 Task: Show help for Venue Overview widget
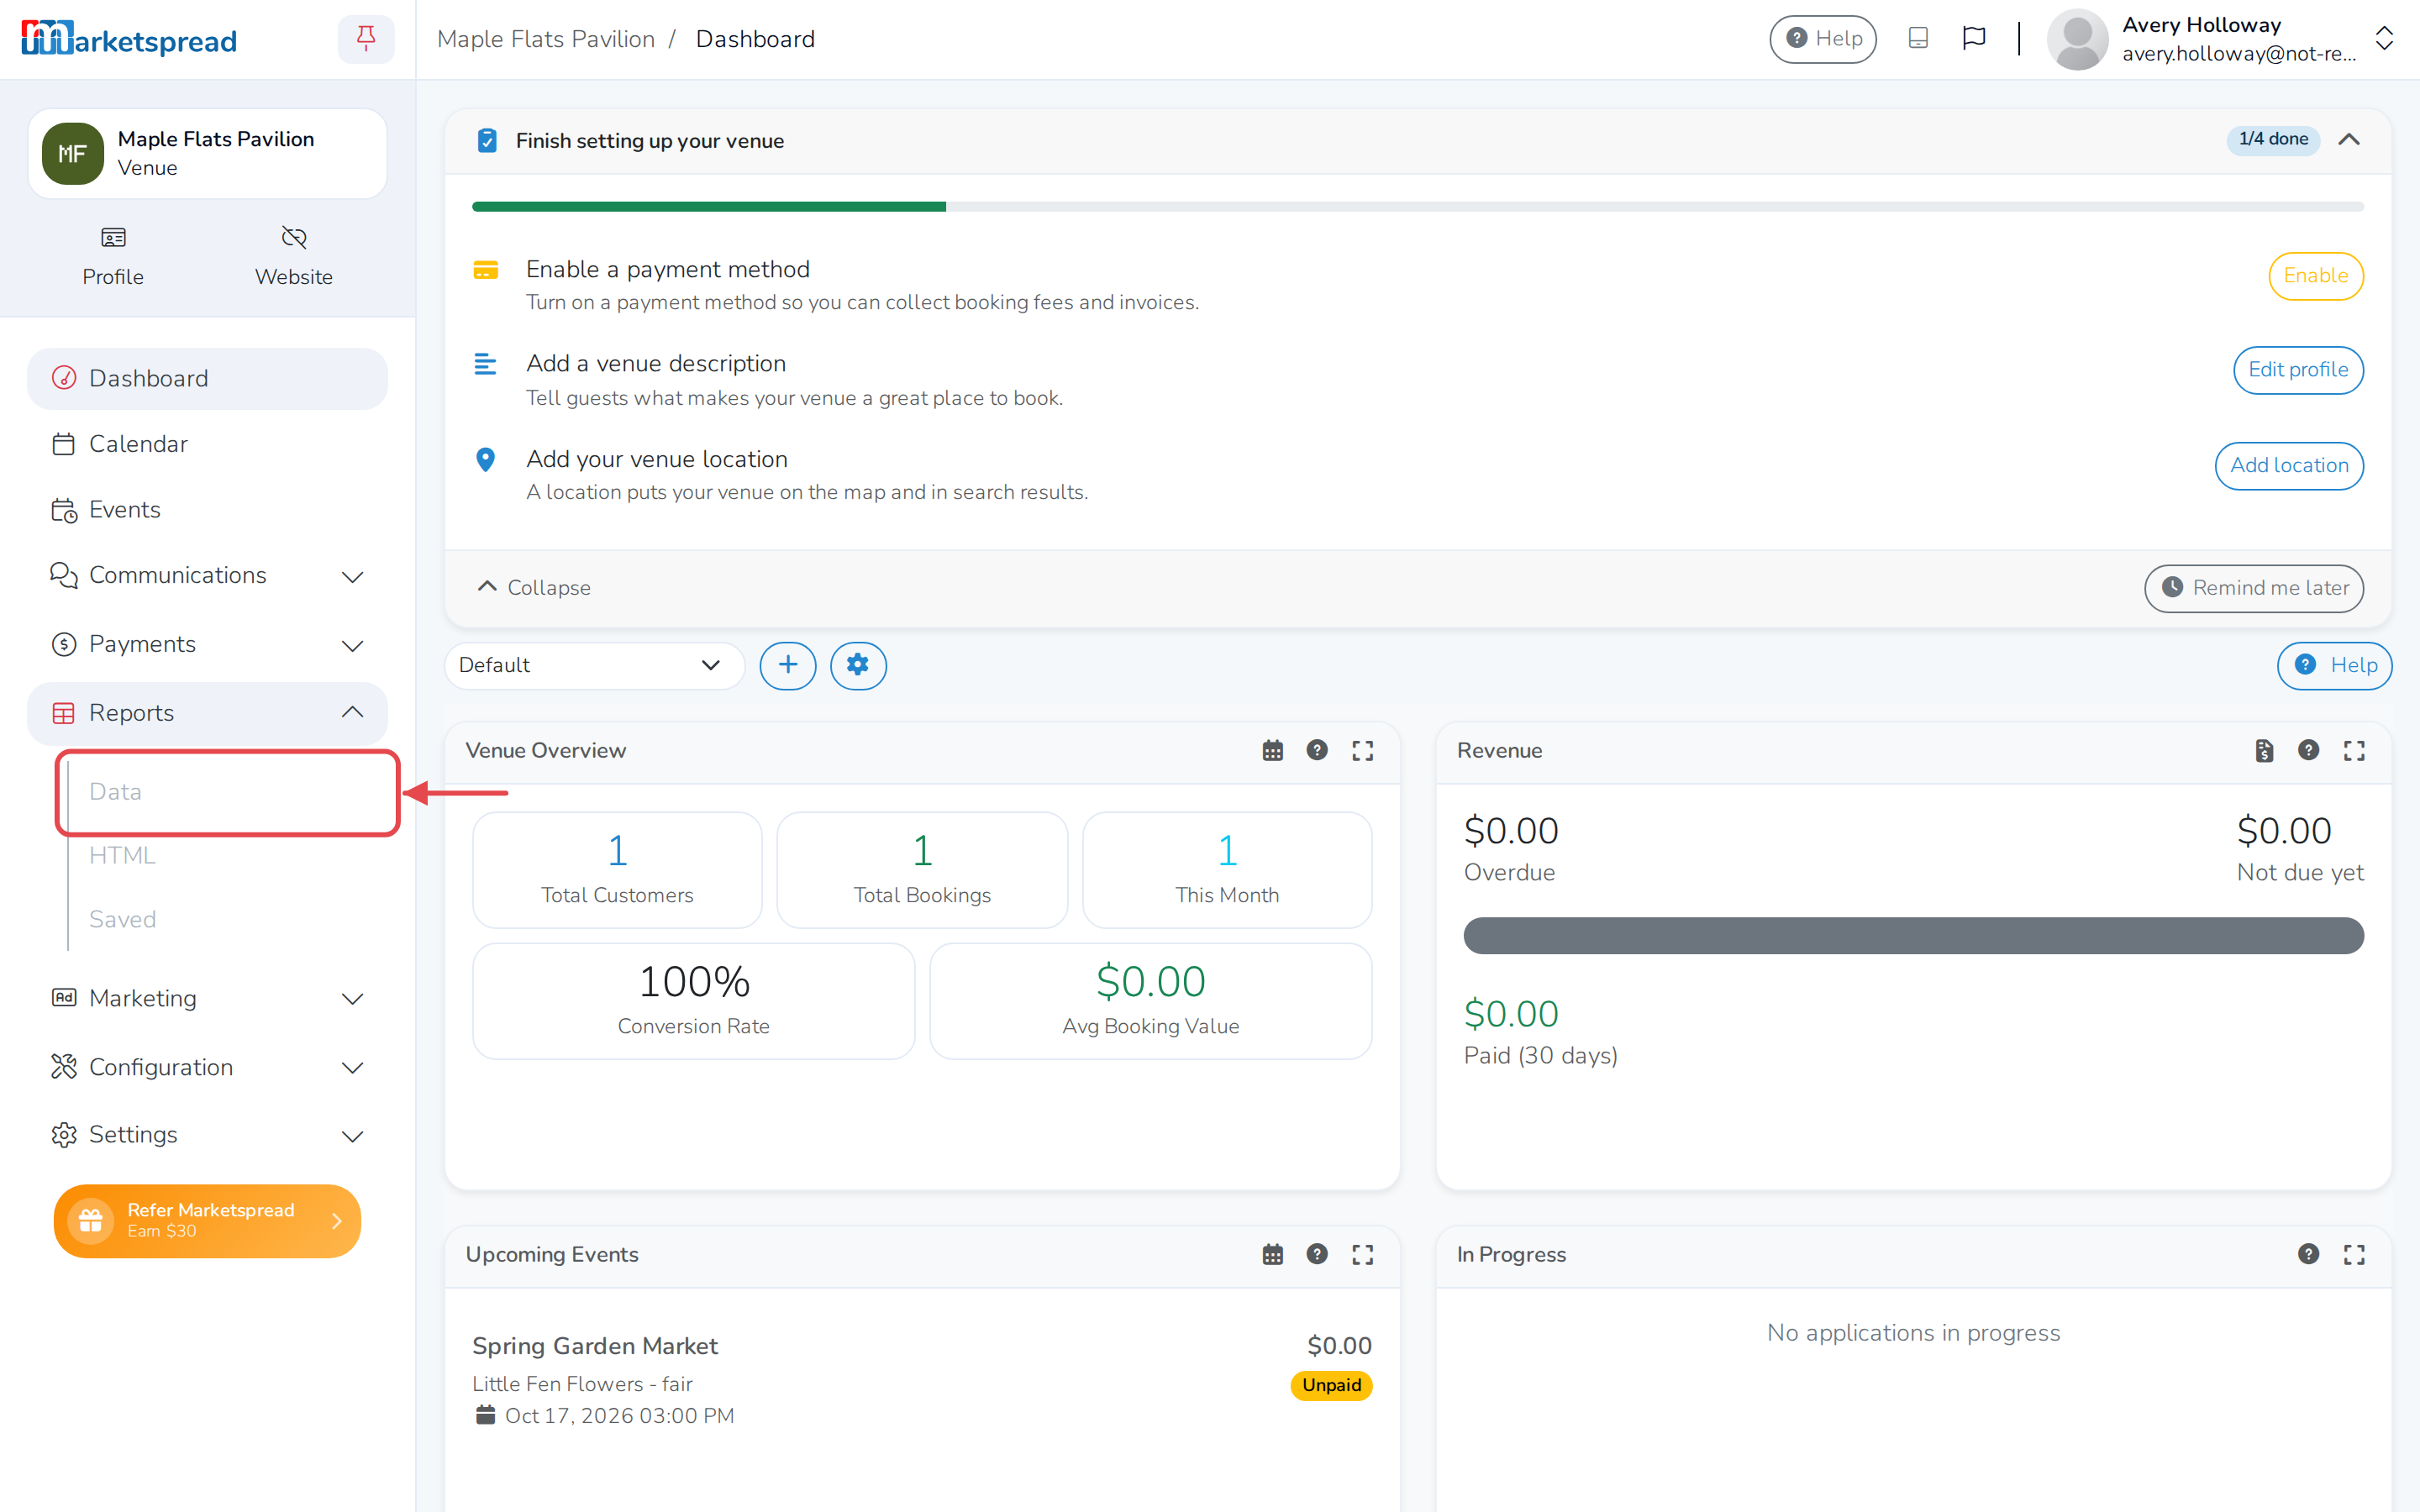(1317, 750)
